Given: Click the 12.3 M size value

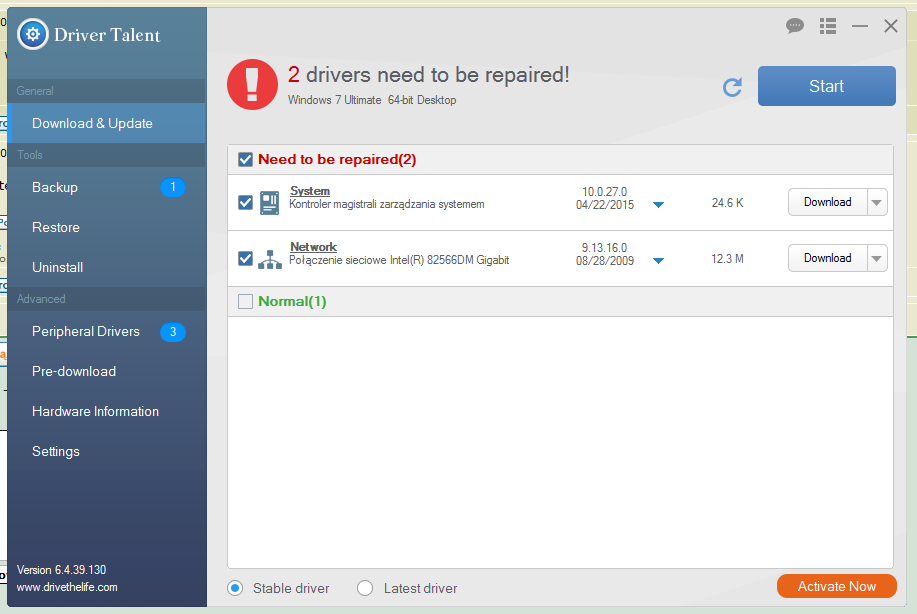Looking at the screenshot, I should pyautogui.click(x=728, y=259).
